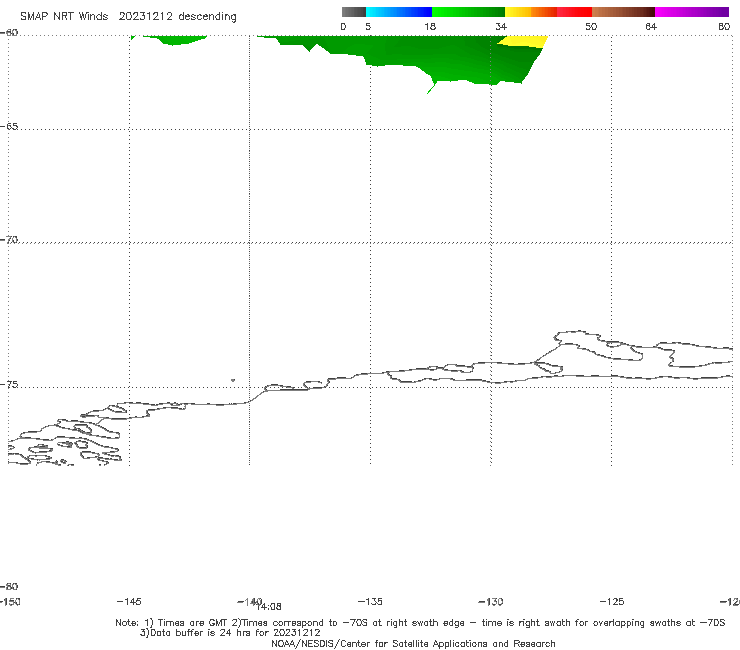This screenshot has width=740, height=650.
Task: Click the -80 latitude axis label
Action: [x=9, y=587]
